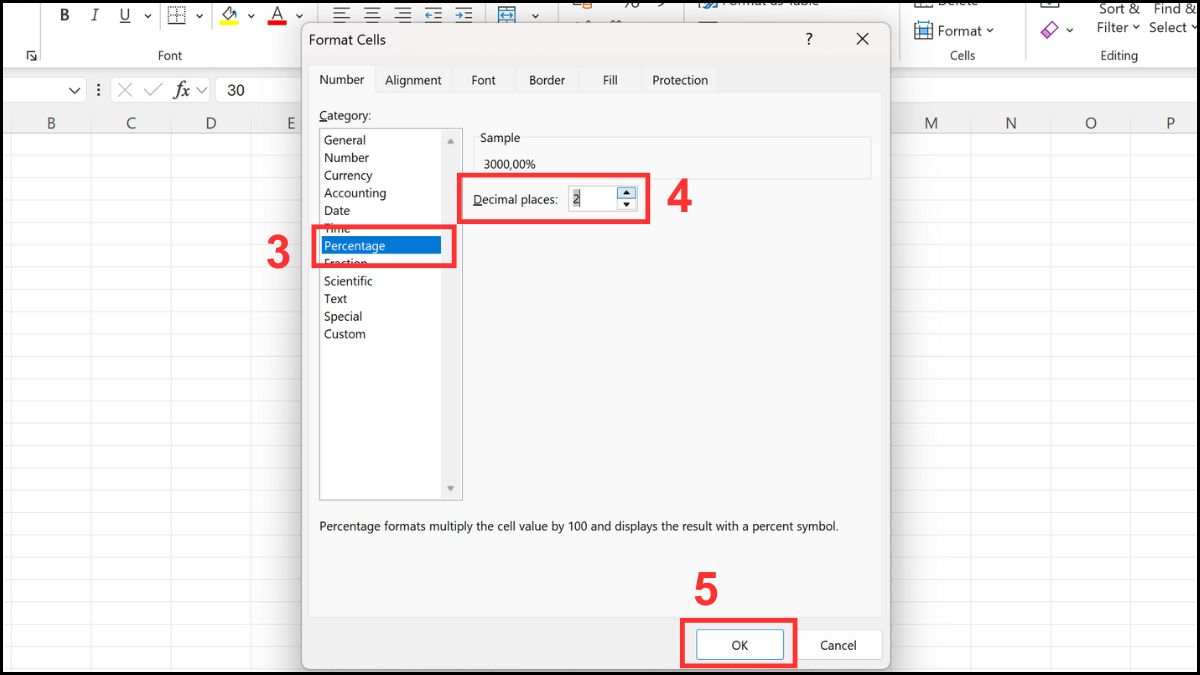Viewport: 1200px width, 675px height.
Task: Toggle italic formatting
Action: (x=94, y=14)
